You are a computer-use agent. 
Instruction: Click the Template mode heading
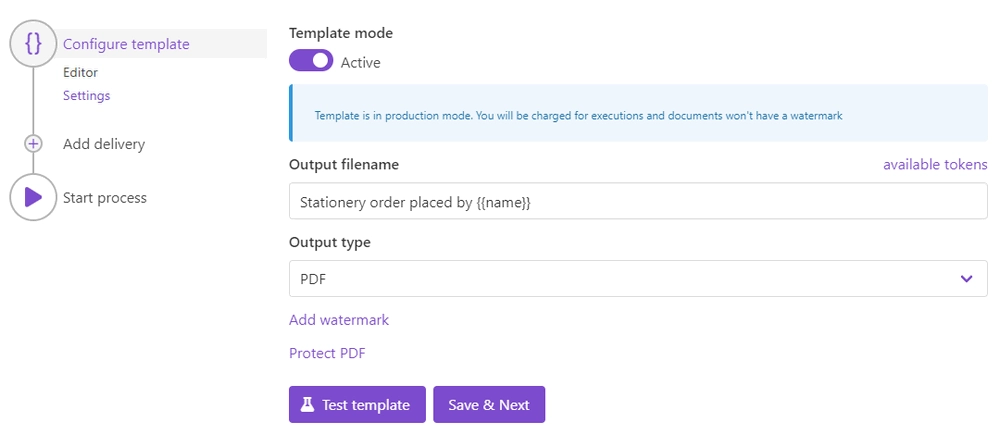(341, 33)
